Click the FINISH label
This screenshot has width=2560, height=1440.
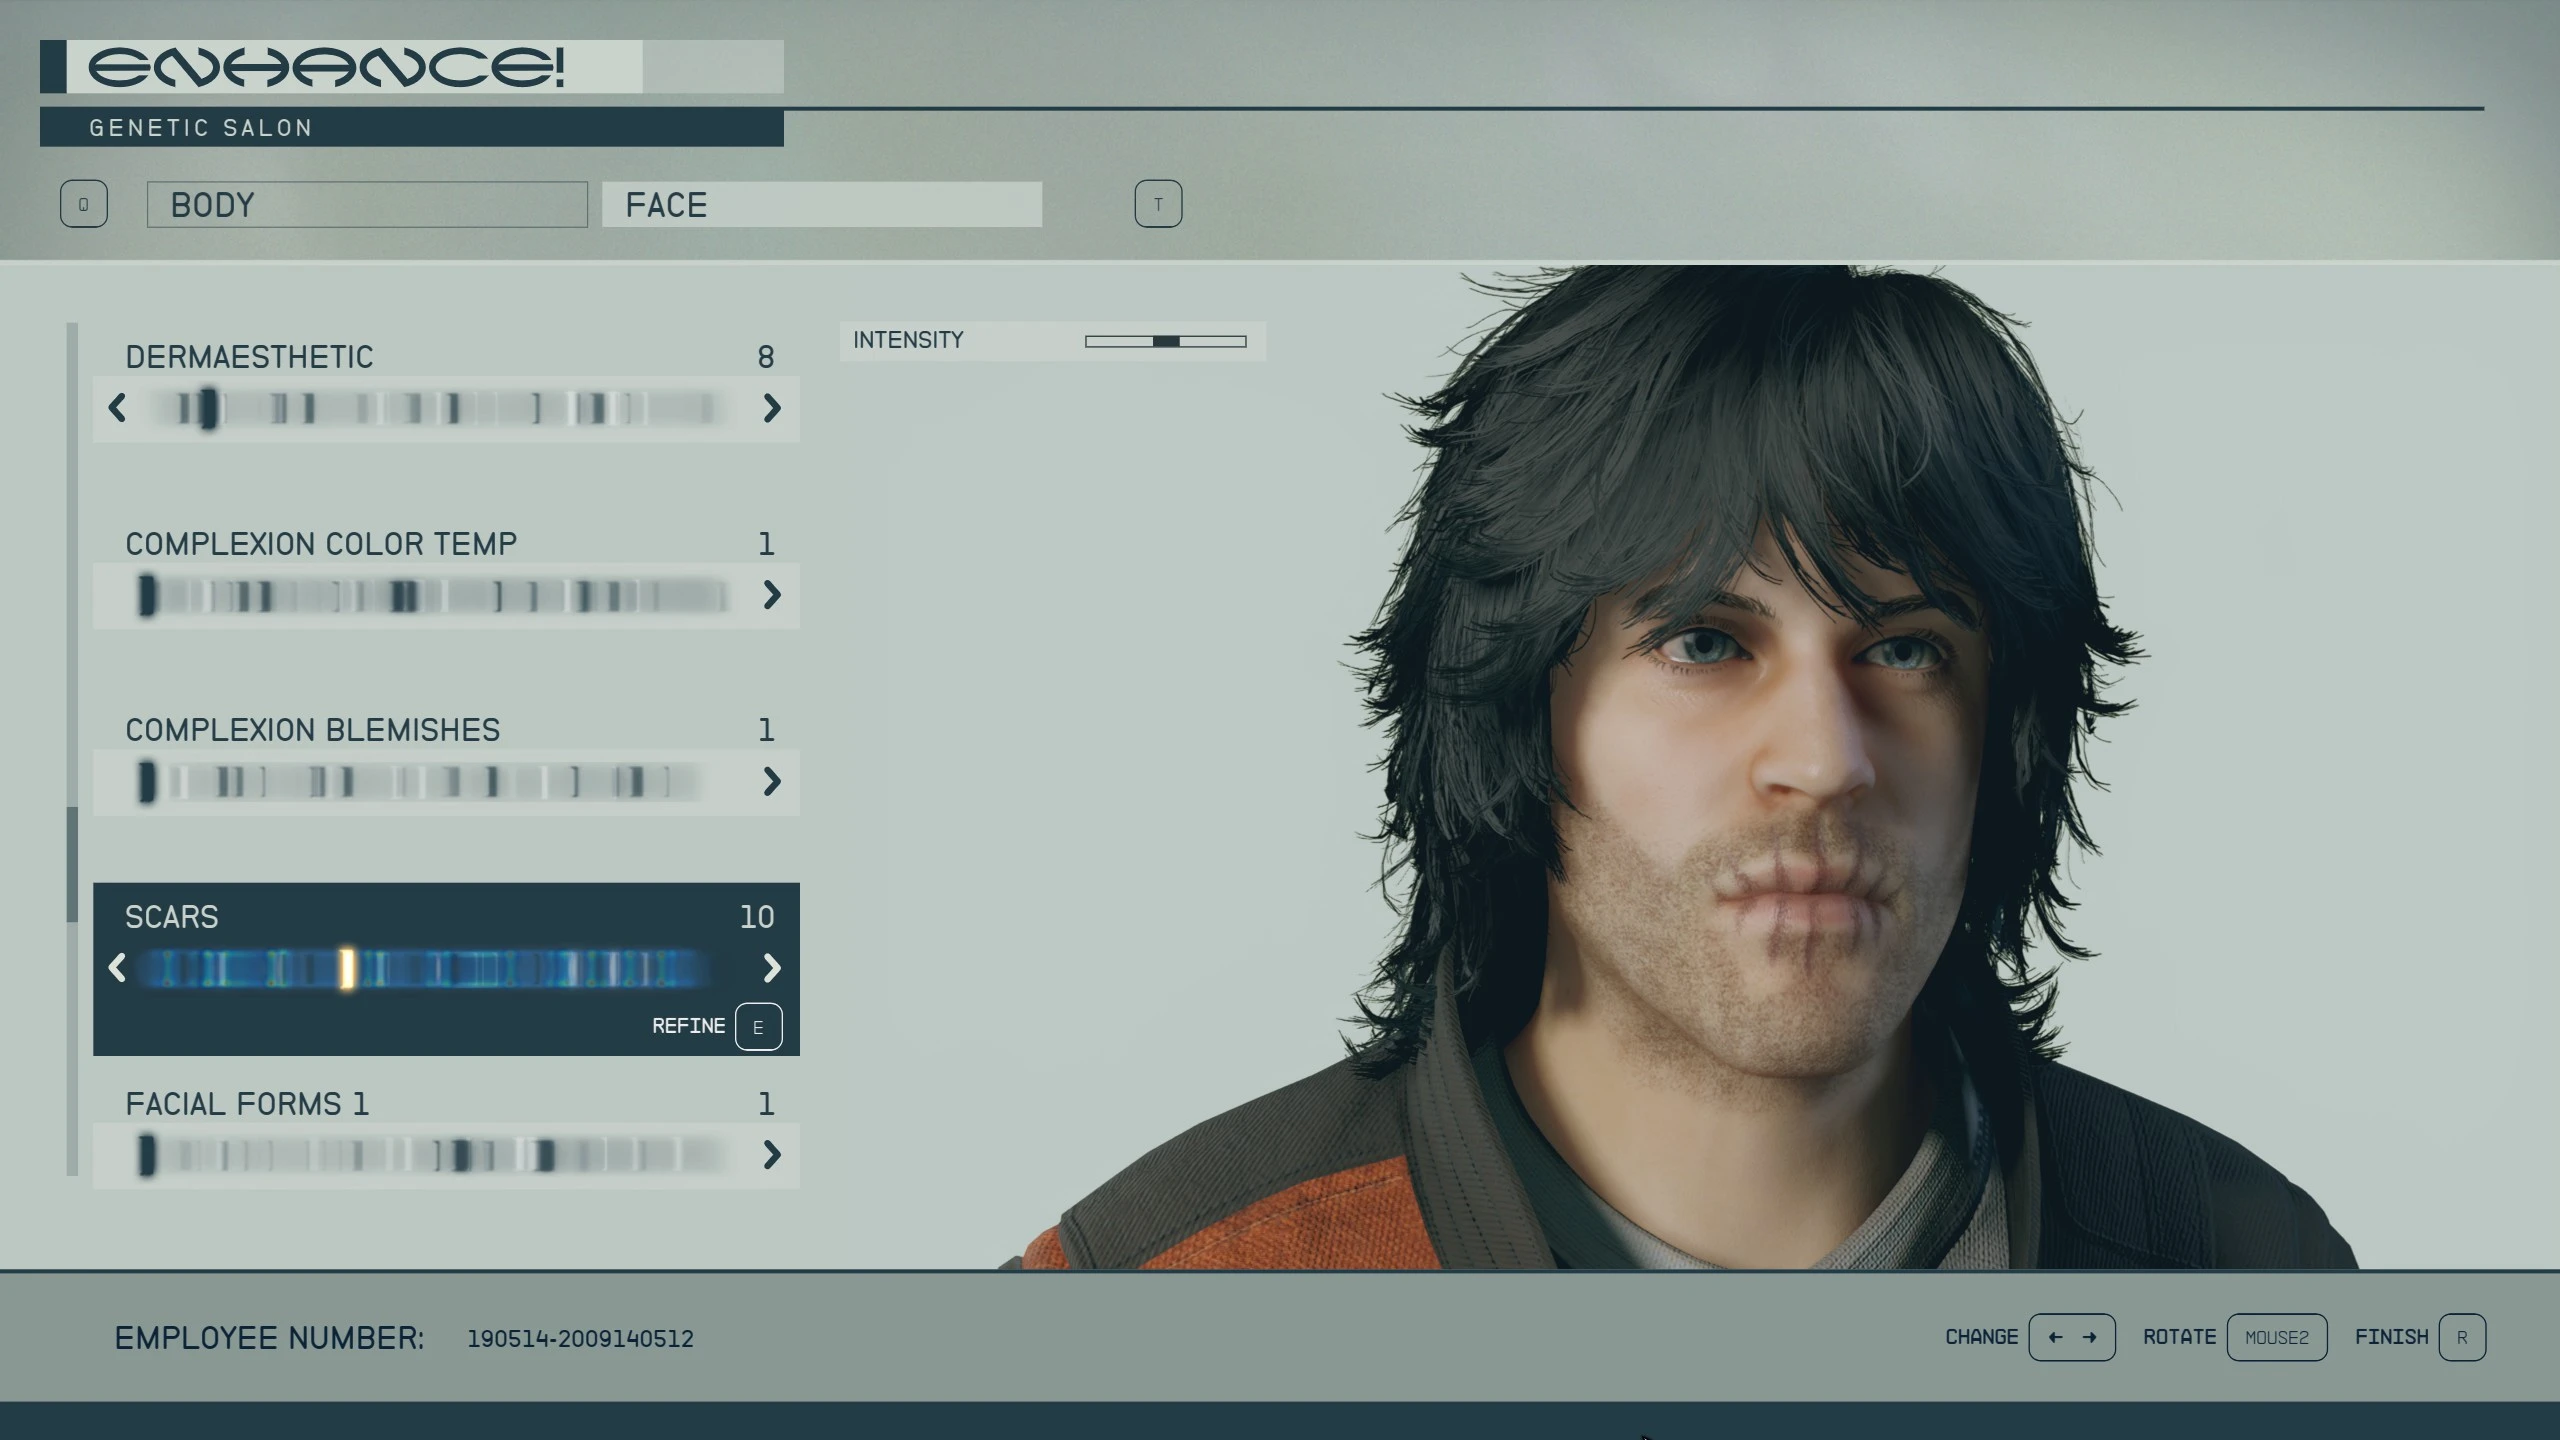(2391, 1337)
